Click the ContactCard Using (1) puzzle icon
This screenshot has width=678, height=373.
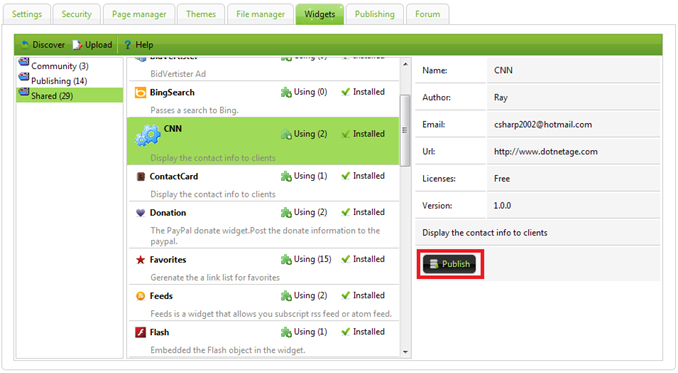[286, 176]
